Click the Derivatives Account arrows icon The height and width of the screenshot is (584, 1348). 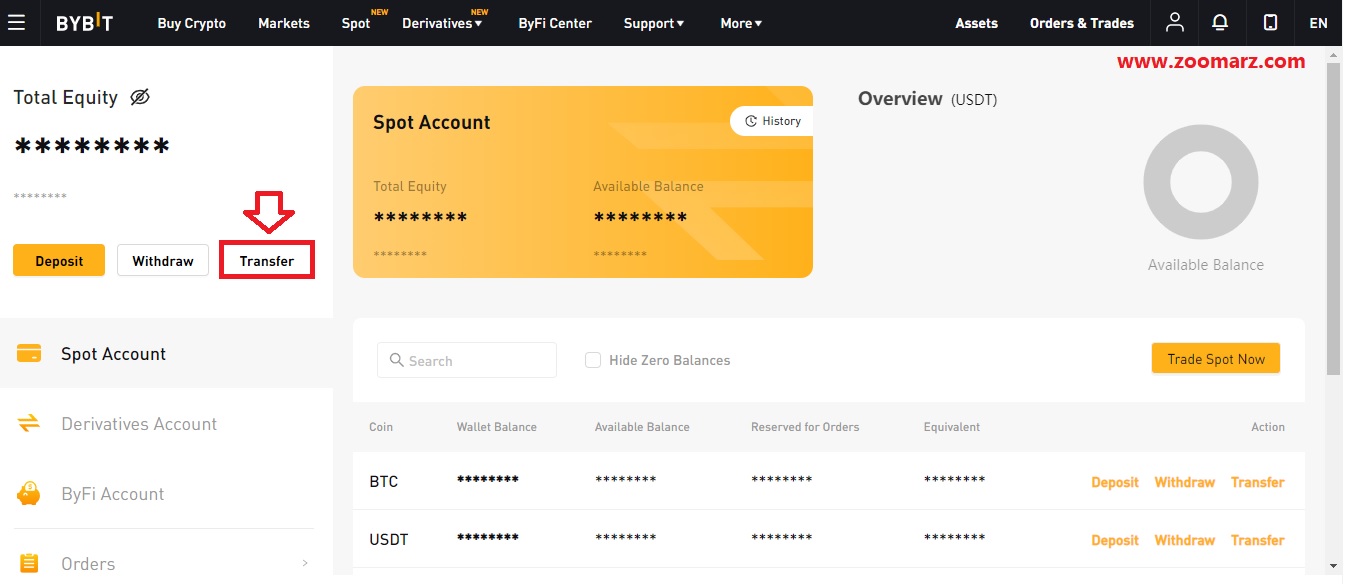[x=29, y=423]
